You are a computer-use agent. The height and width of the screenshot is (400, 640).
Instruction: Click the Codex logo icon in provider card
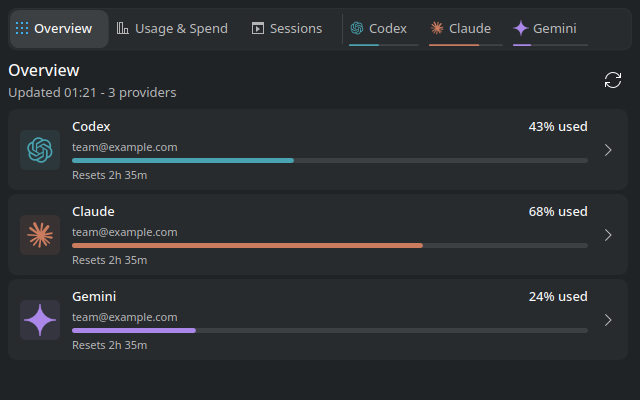(40, 150)
